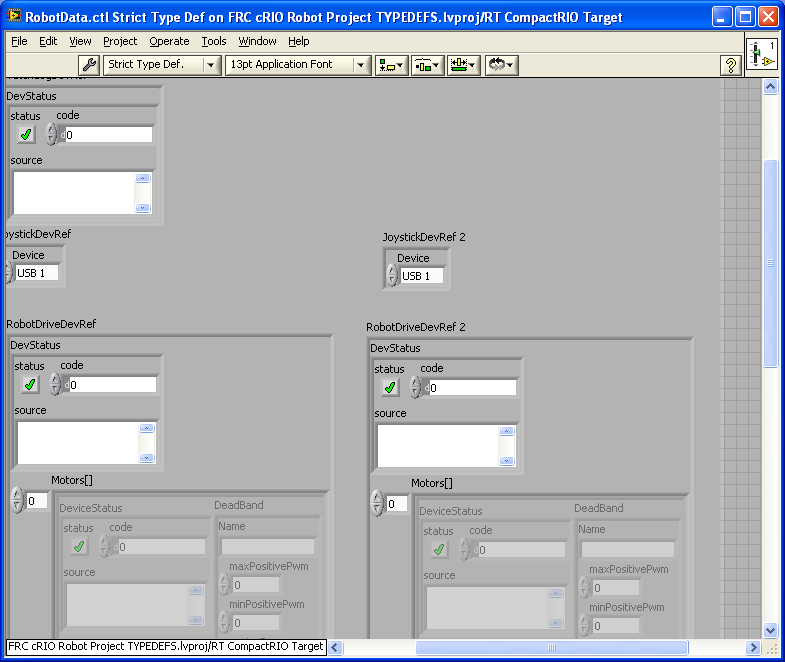Click RobotDriveDevRef 2 DeadBand Name field

pyautogui.click(x=628, y=549)
